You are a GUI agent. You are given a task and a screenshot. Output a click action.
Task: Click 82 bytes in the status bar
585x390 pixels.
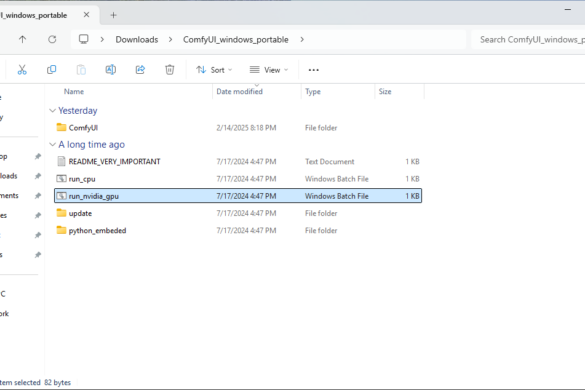pyautogui.click(x=57, y=383)
